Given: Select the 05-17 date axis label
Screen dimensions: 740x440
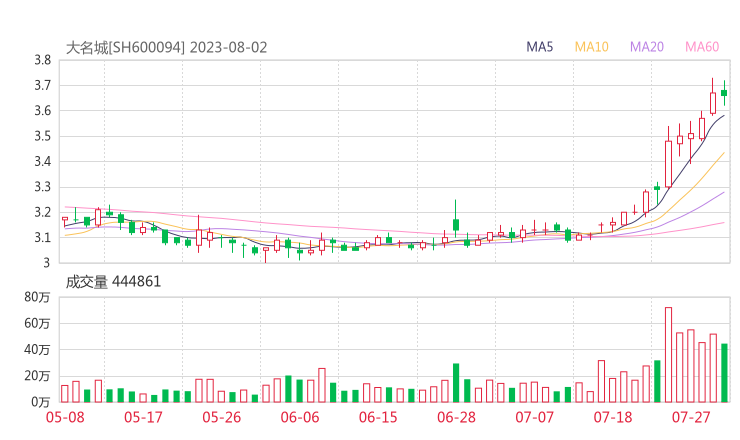Looking at the screenshot, I should point(143,417).
